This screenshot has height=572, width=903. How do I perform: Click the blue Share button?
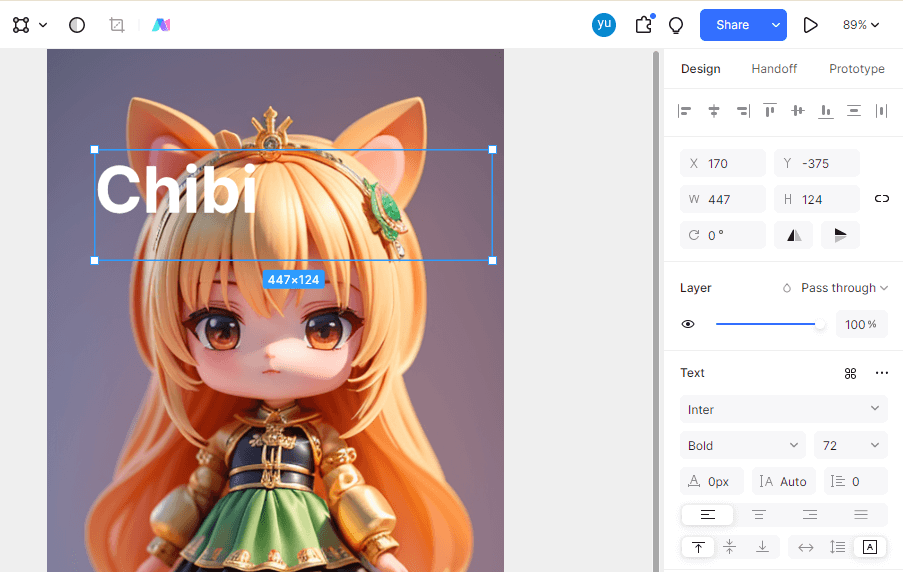tap(733, 25)
